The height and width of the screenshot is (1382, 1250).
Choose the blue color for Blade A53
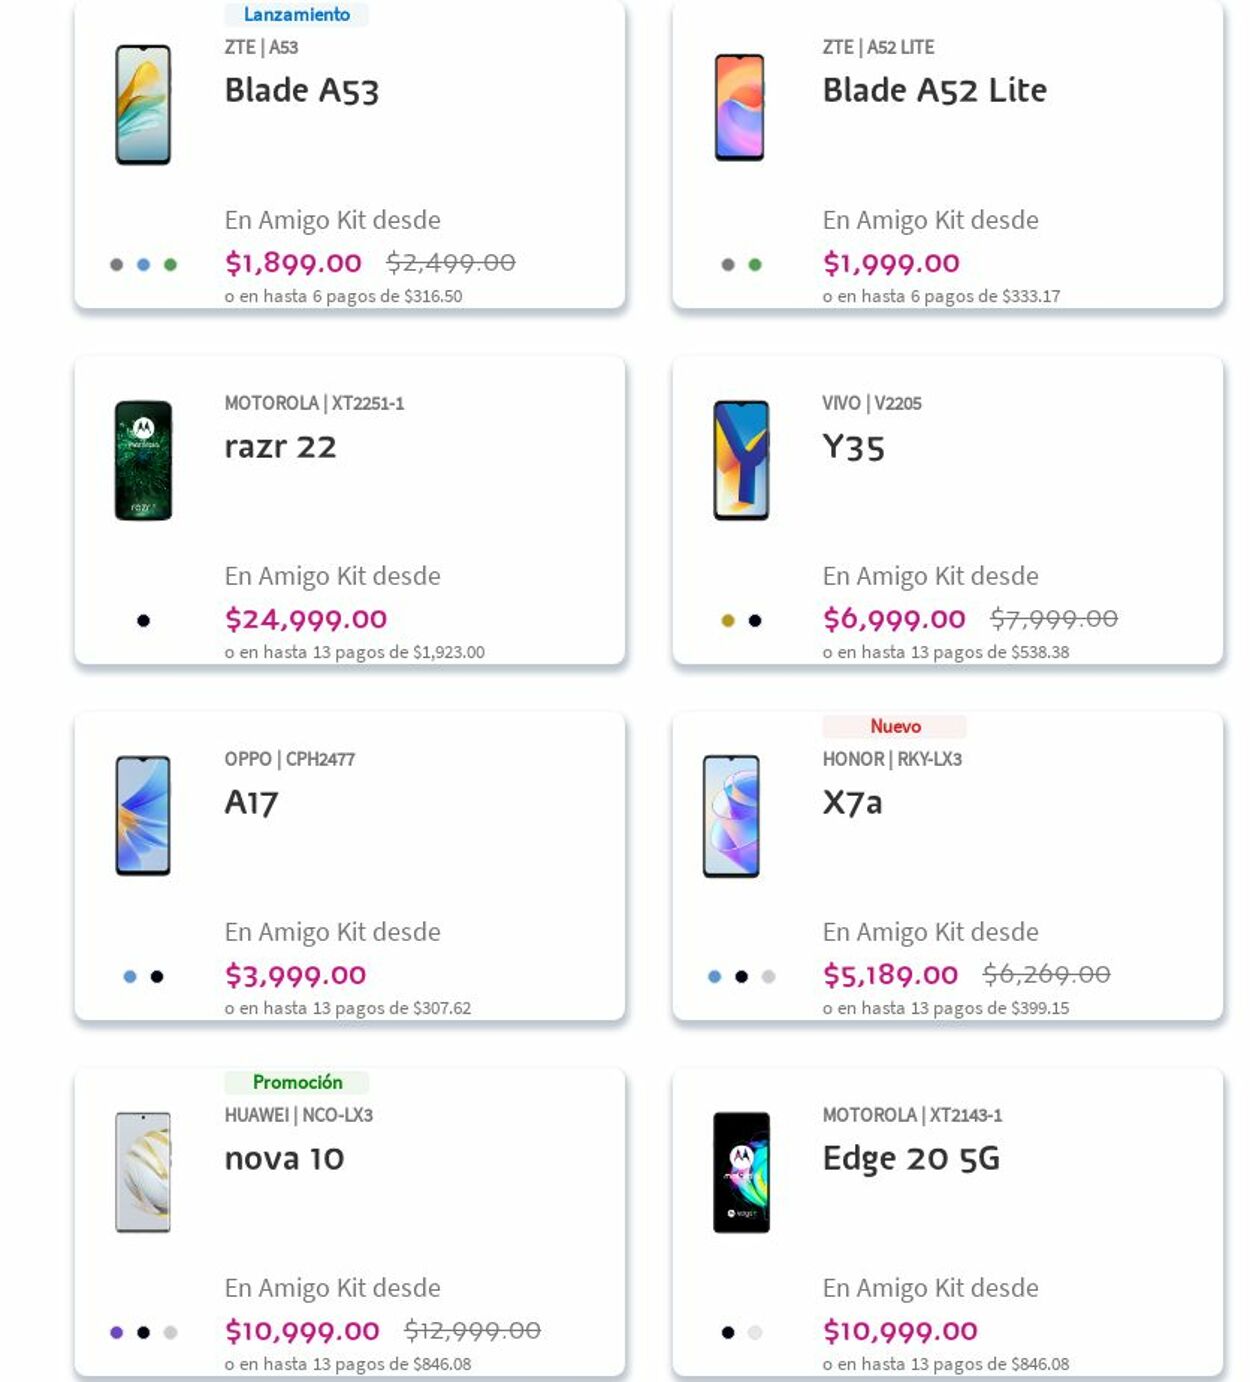[143, 265]
